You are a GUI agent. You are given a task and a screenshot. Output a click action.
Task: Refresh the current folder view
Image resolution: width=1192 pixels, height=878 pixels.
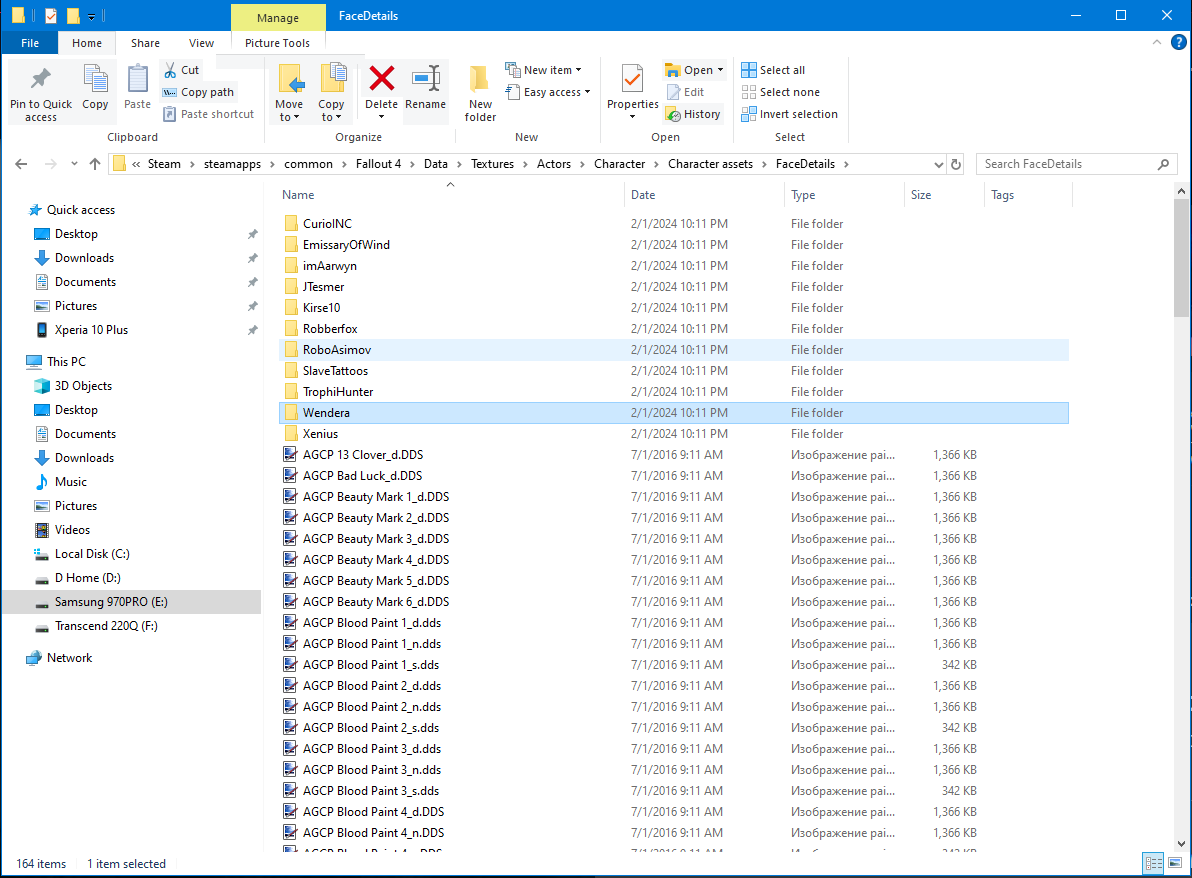coord(956,164)
